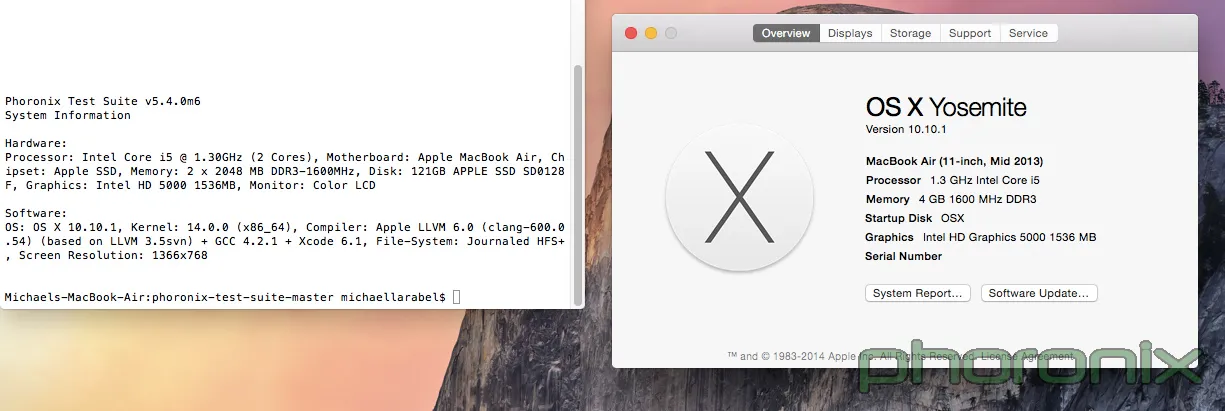
Task: Open the Displays tab
Action: 850,33
